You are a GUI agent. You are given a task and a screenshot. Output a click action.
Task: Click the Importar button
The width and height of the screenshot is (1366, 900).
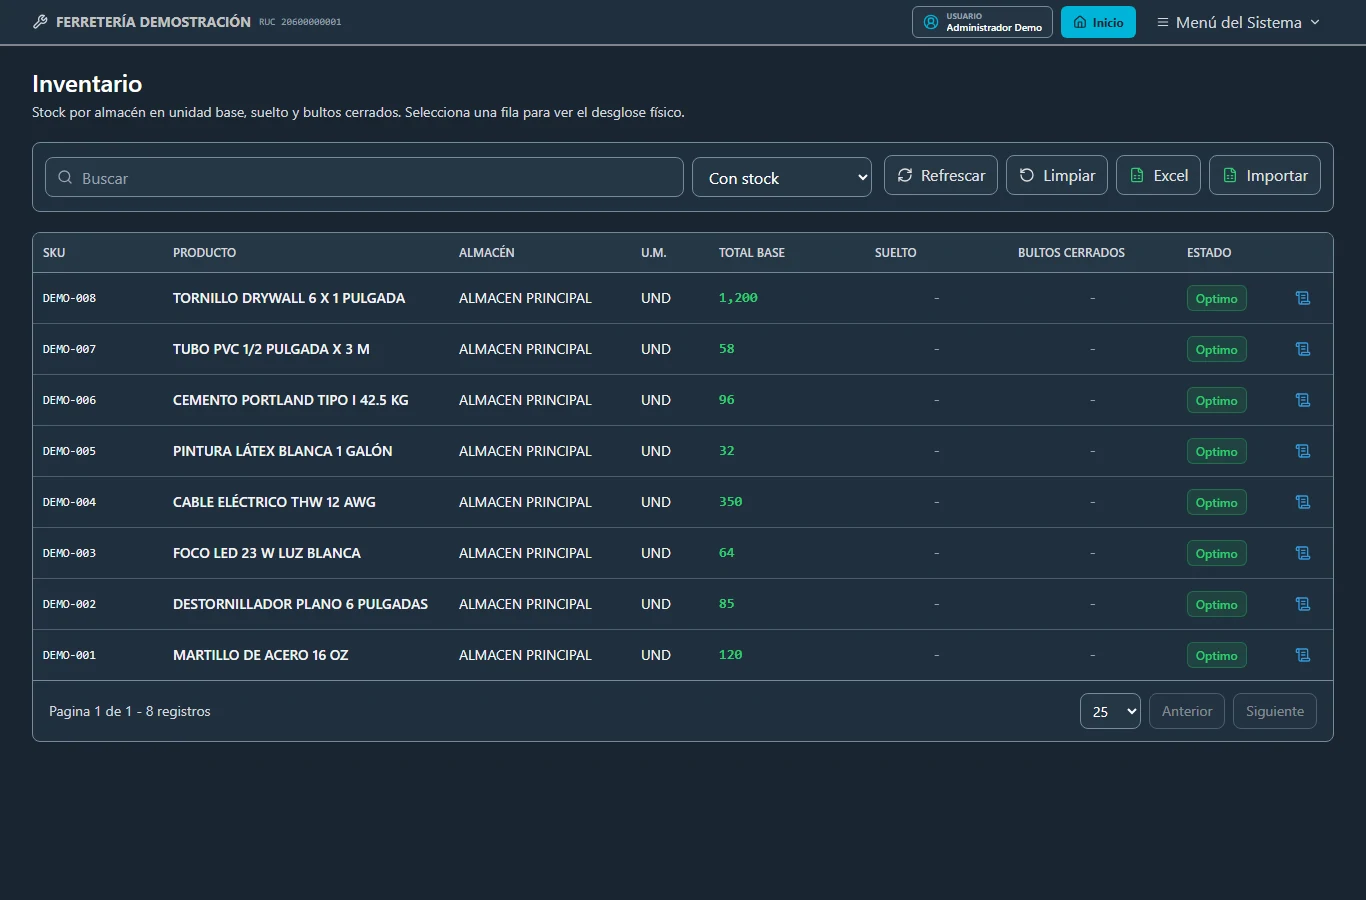pyautogui.click(x=1265, y=175)
